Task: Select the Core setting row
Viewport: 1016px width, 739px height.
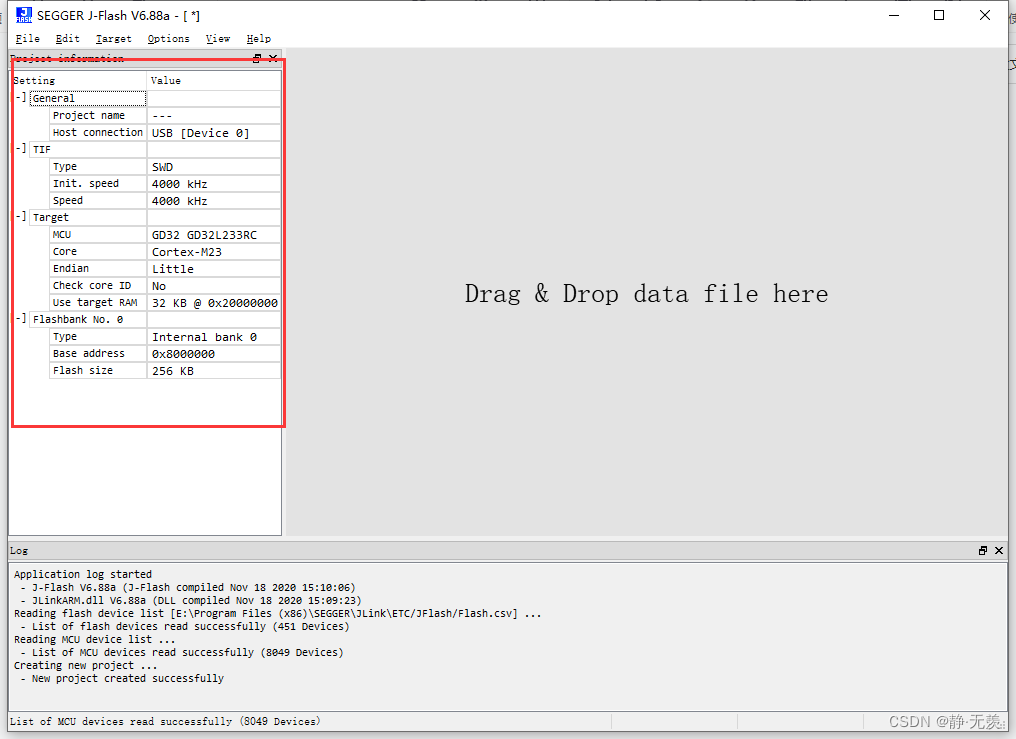Action: (98, 251)
